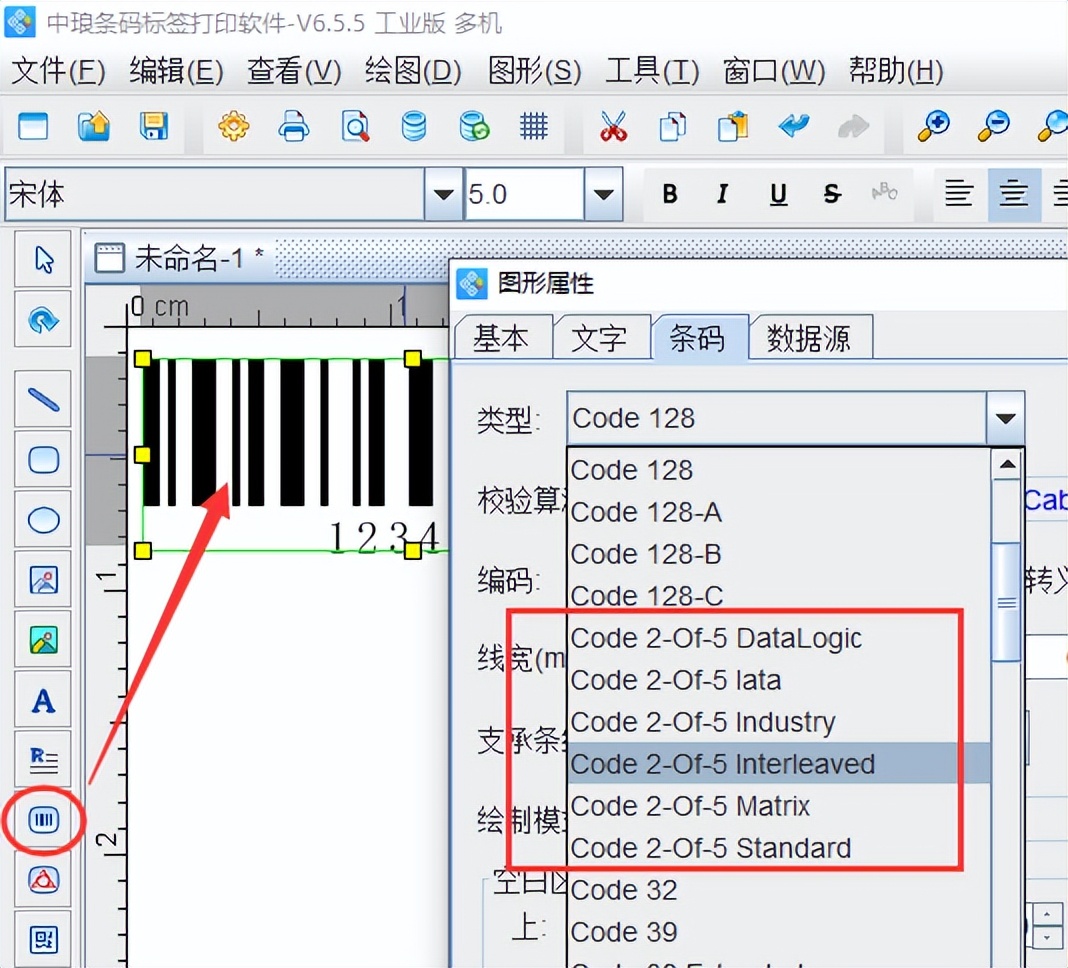Click the database connection icon
The image size is (1068, 968).
(414, 126)
